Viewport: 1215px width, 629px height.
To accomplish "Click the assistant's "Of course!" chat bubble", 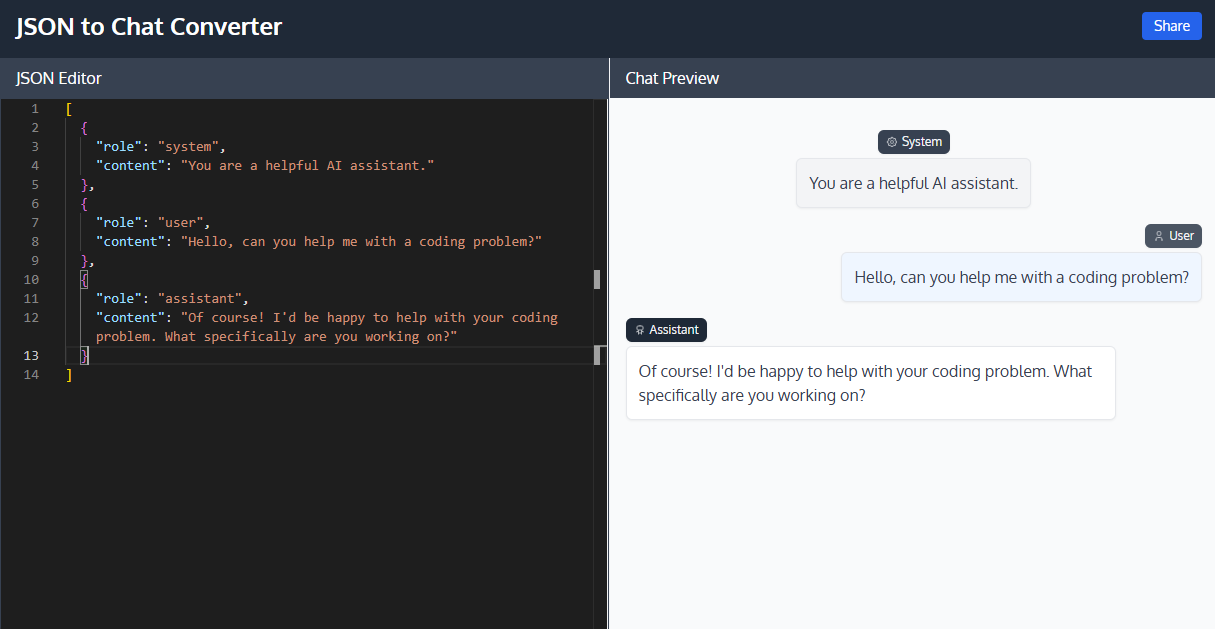I will [x=870, y=383].
